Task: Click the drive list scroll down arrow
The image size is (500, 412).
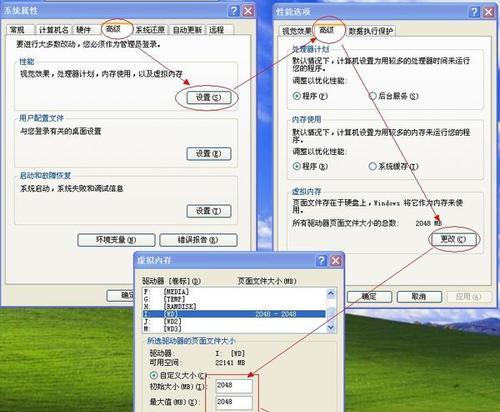Action: point(331,328)
